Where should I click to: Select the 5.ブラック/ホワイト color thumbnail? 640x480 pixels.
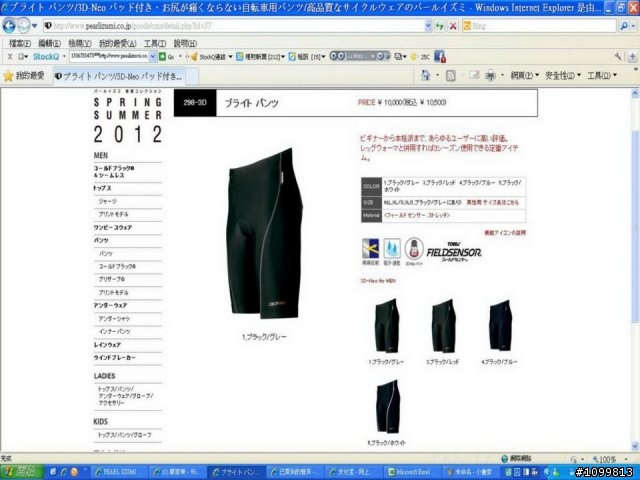(x=387, y=407)
